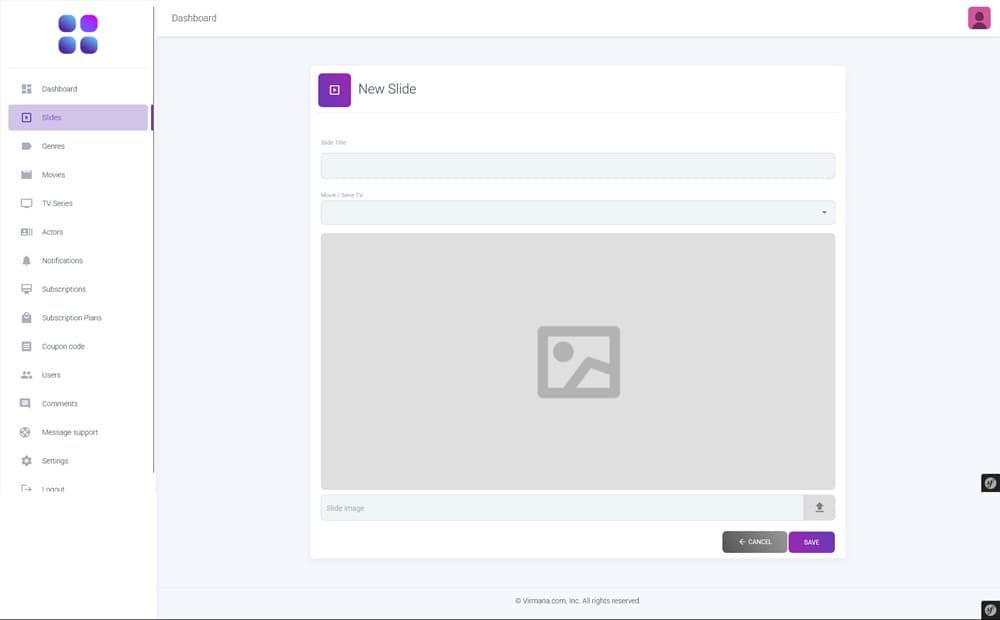This screenshot has width=1000, height=620.
Task: Click the purple New Slide header icon
Action: tap(334, 90)
